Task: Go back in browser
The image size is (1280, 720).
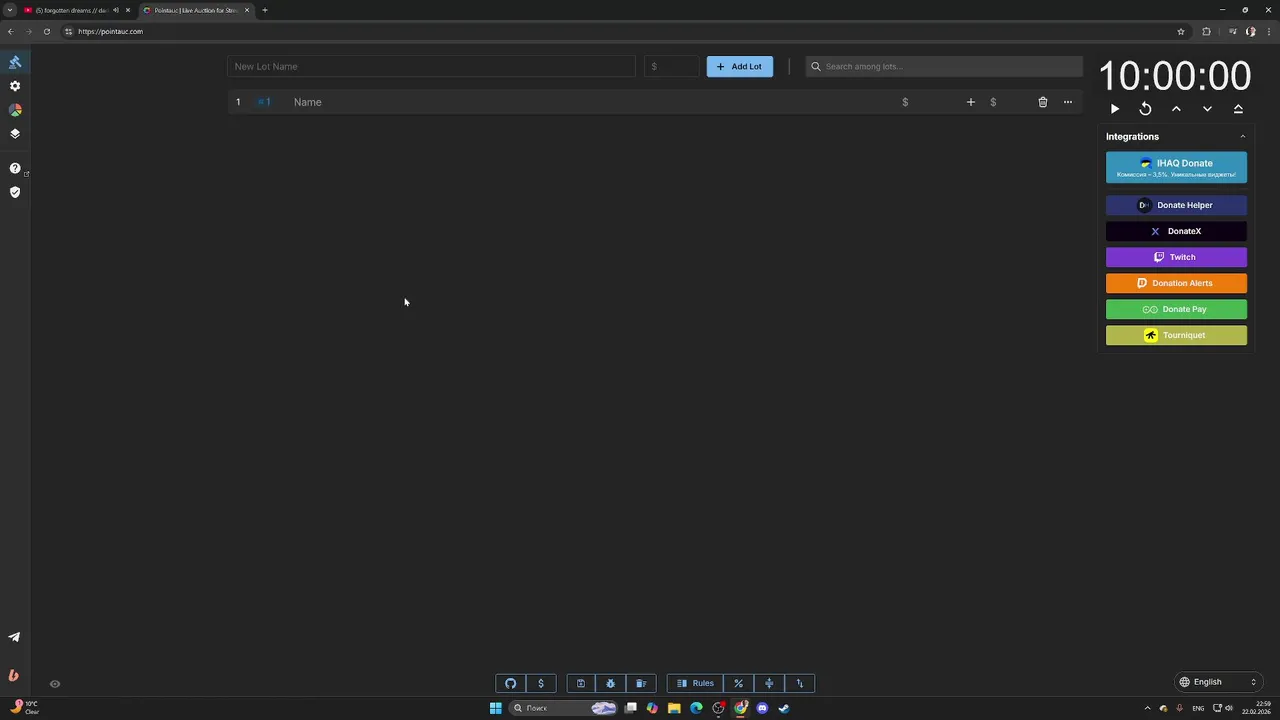Action: 10,31
